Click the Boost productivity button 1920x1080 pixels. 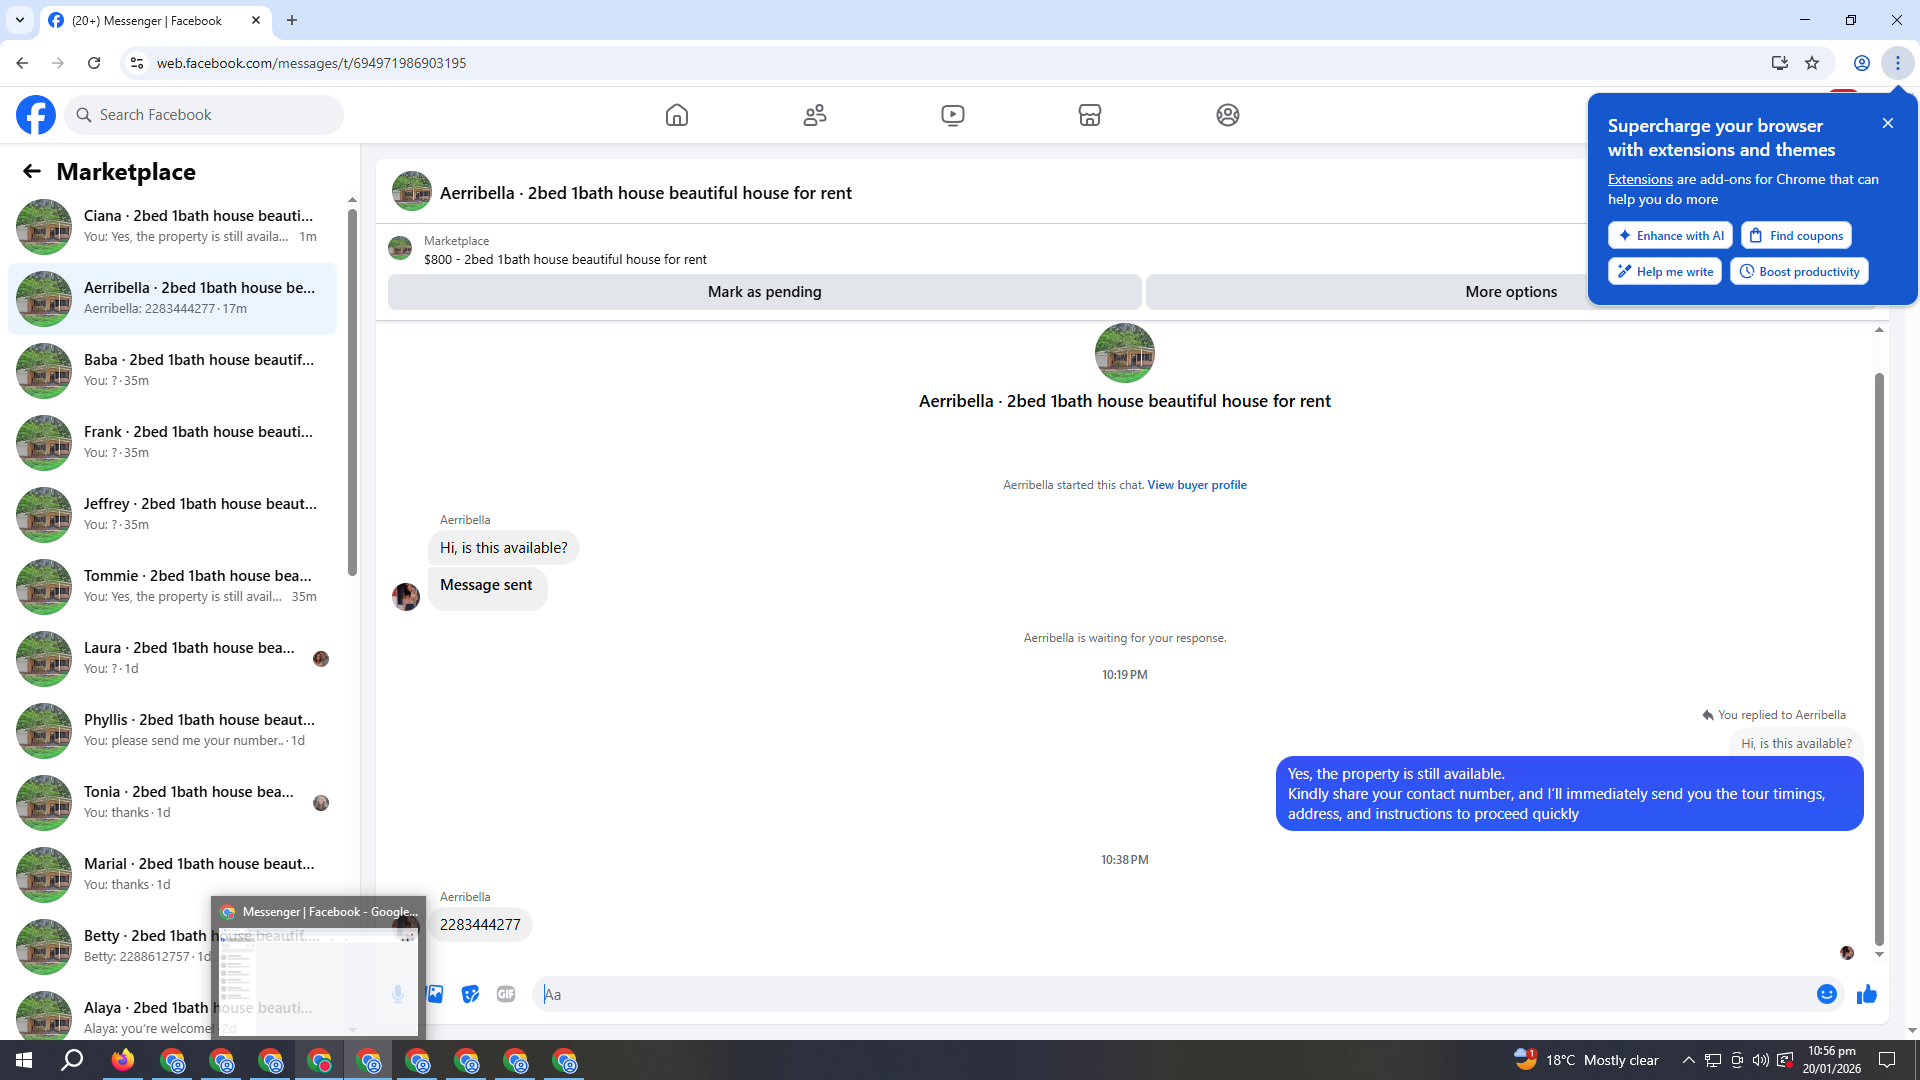click(x=1799, y=272)
